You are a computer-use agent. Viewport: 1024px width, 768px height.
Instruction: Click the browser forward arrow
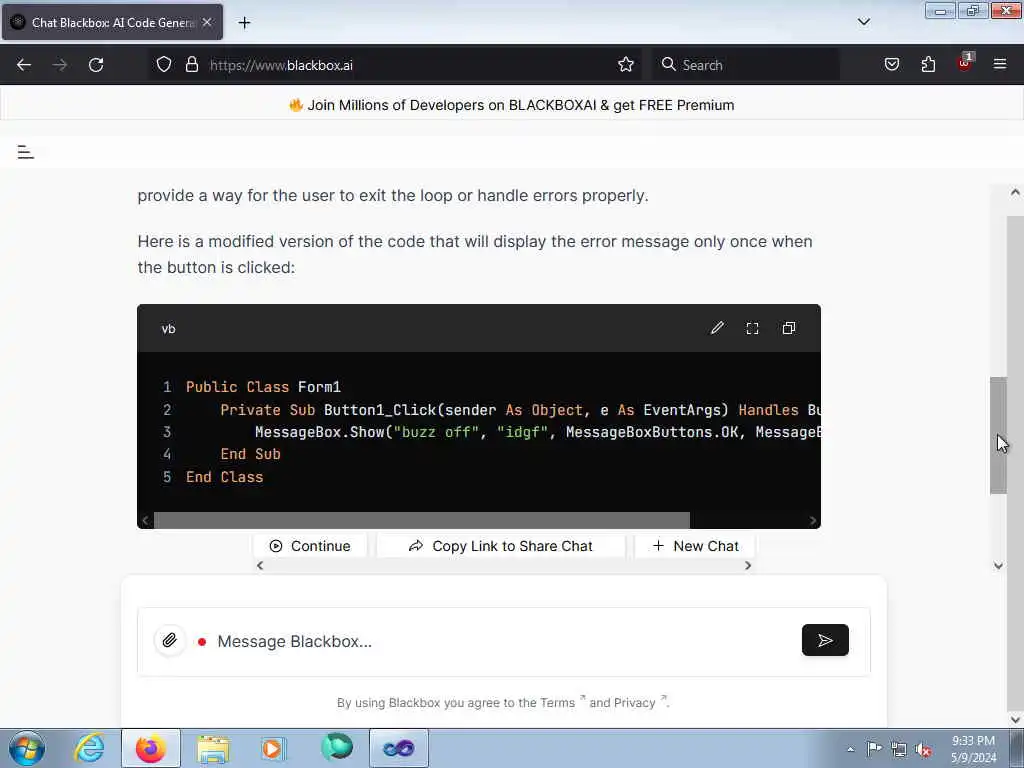point(60,65)
